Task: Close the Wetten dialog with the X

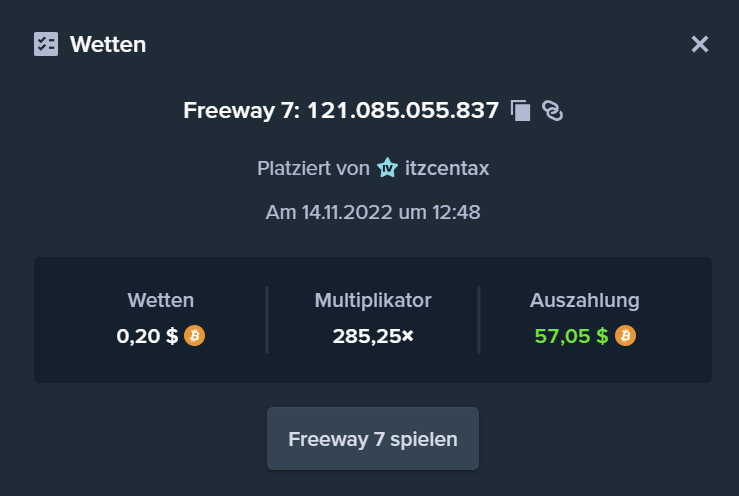Action: [x=700, y=44]
